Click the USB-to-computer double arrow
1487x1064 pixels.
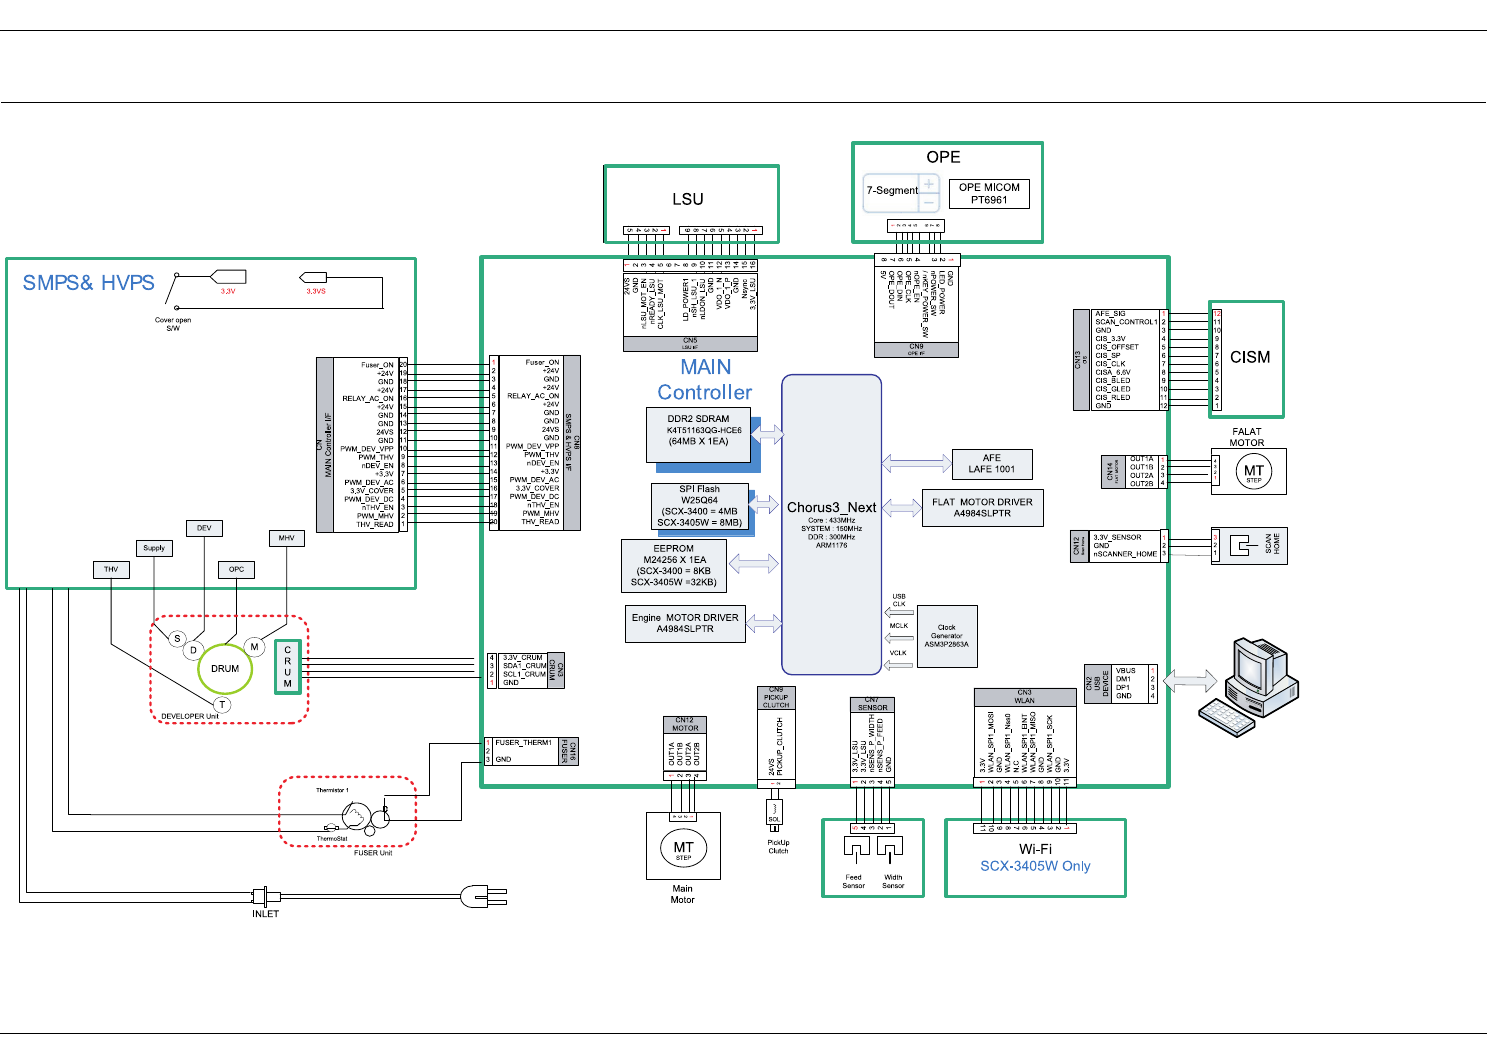tap(1188, 682)
